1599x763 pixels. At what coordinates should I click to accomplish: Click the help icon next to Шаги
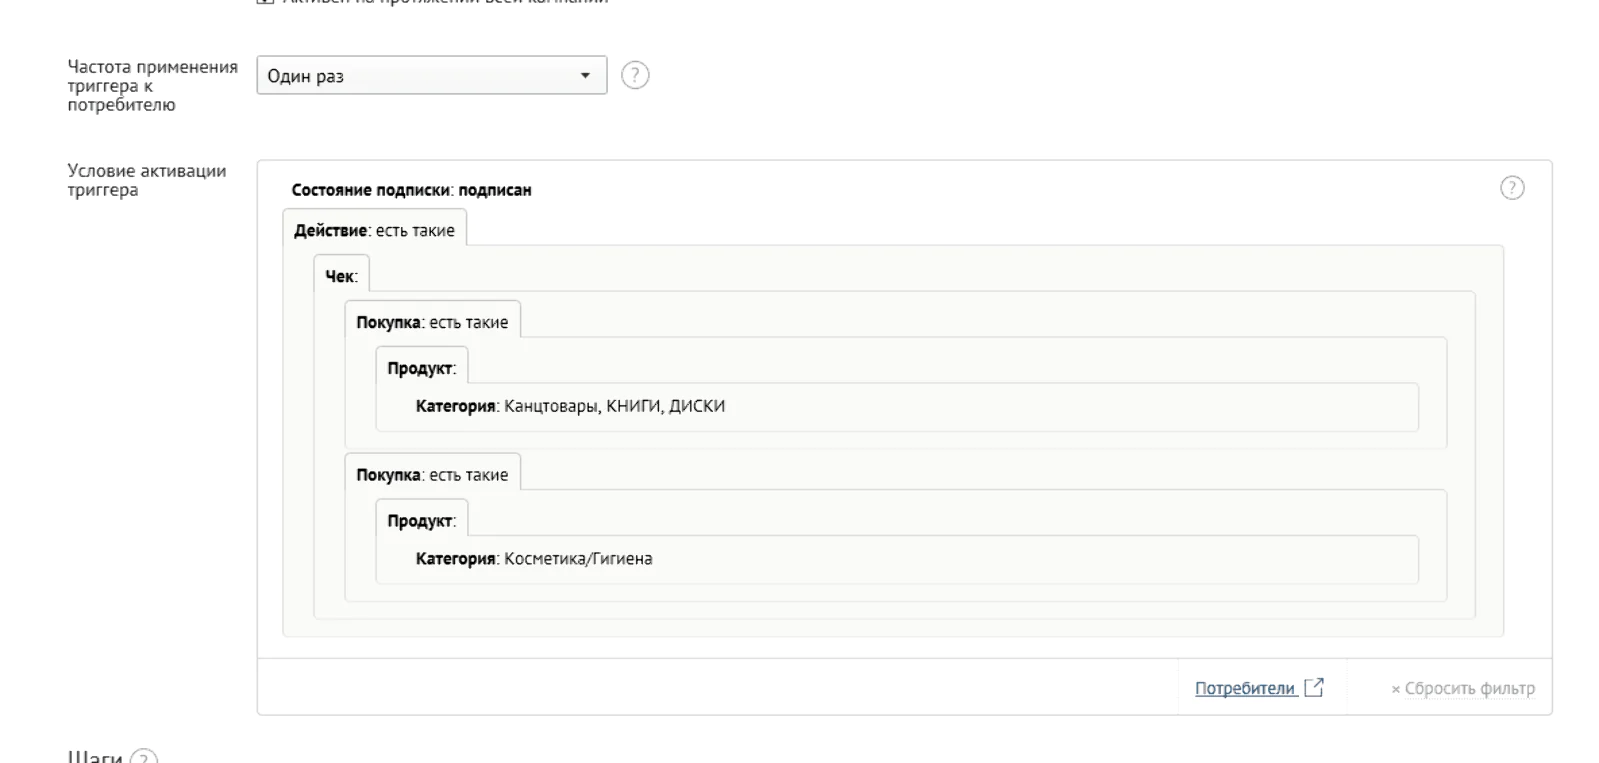pyautogui.click(x=144, y=758)
